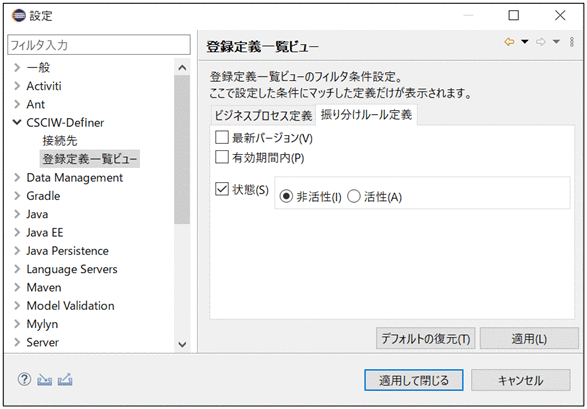Expand the Mylyn tree node
Image resolution: width=587 pixels, height=409 pixels.
click(x=17, y=324)
